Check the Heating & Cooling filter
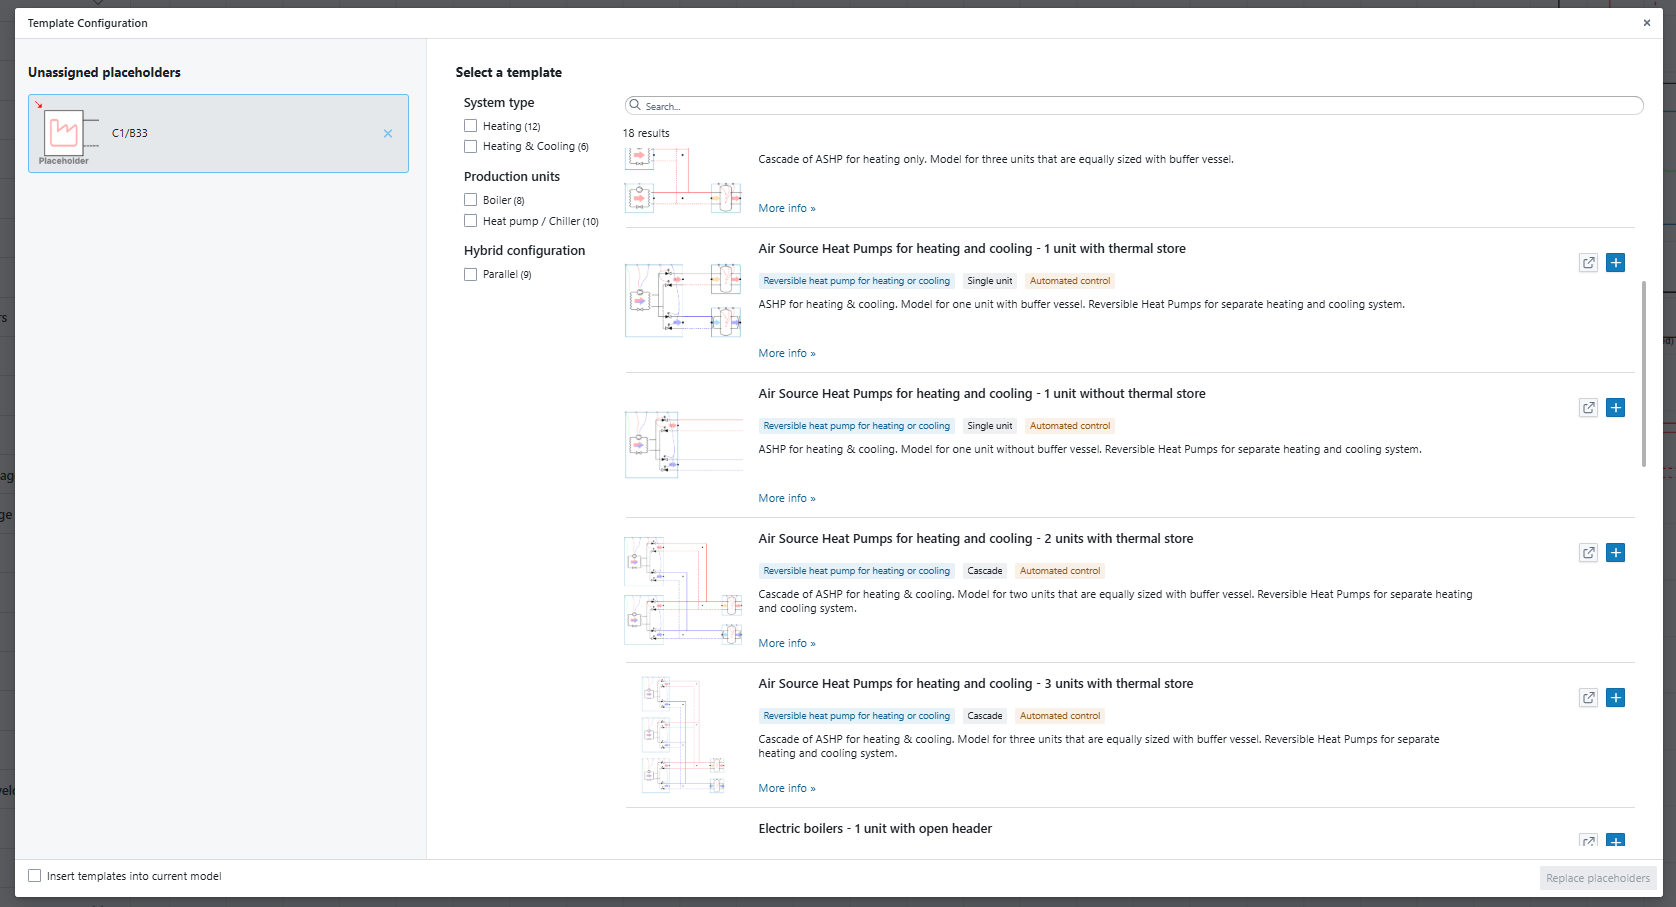 (x=471, y=147)
